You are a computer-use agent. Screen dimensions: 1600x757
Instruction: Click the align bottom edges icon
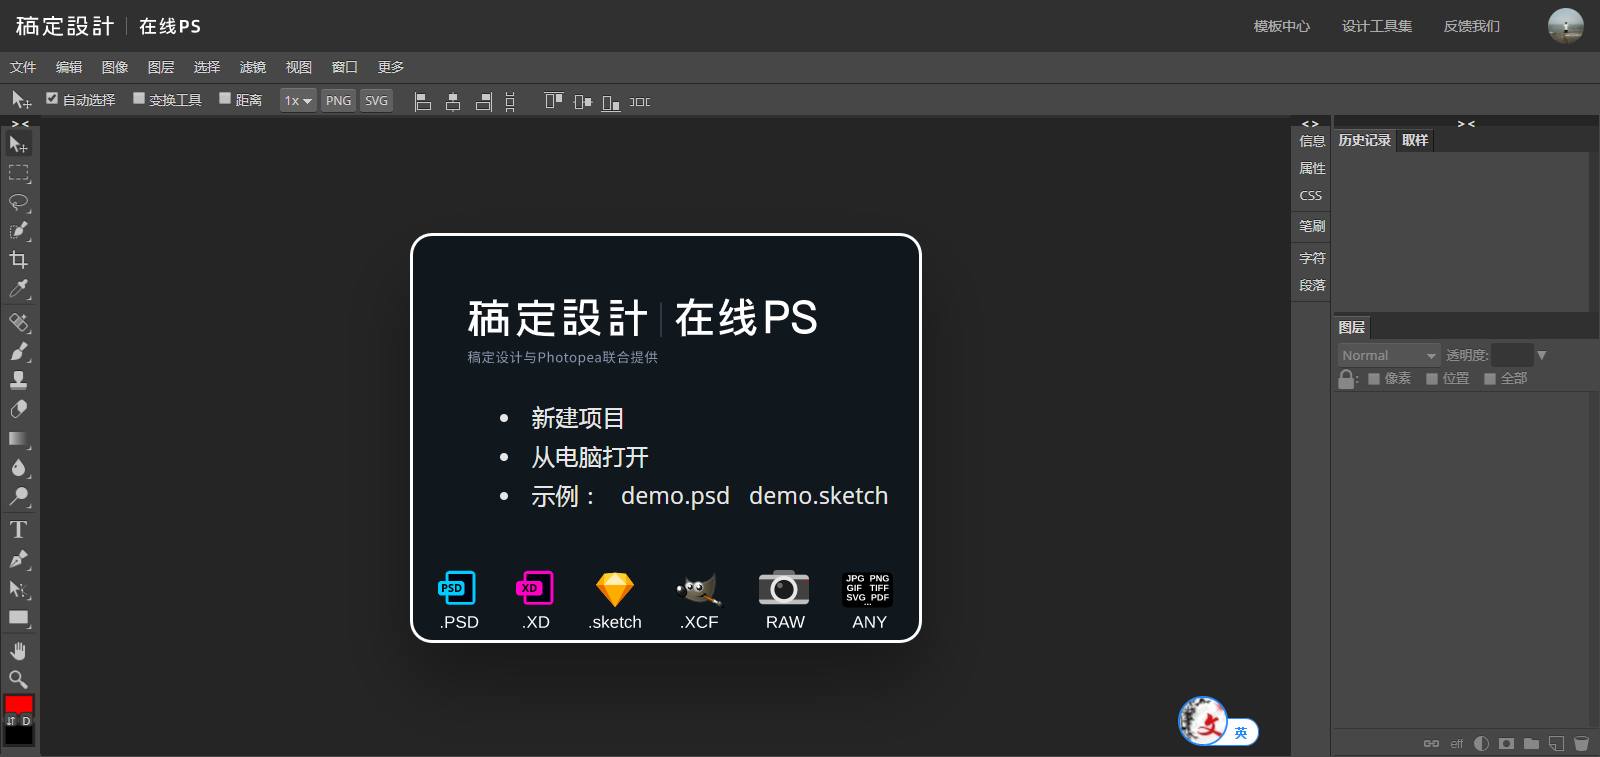click(611, 101)
